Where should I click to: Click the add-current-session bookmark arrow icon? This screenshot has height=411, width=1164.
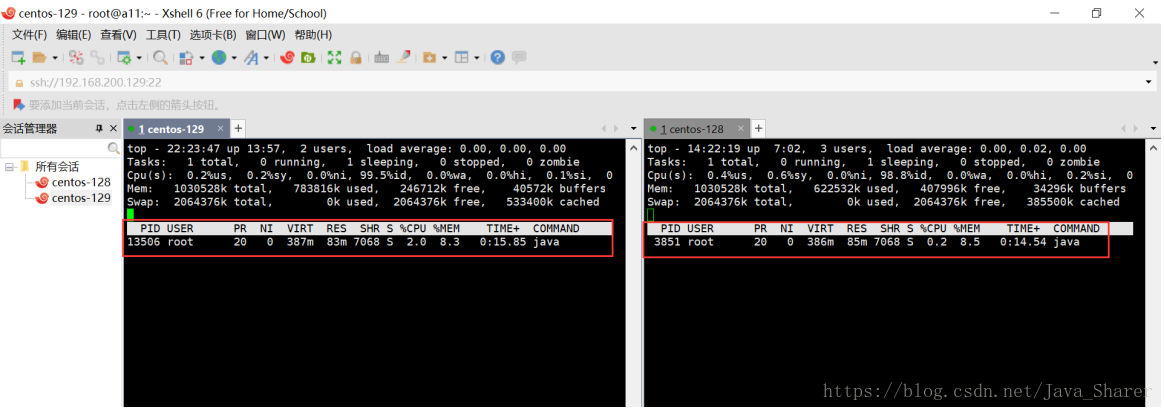pyautogui.click(x=19, y=105)
